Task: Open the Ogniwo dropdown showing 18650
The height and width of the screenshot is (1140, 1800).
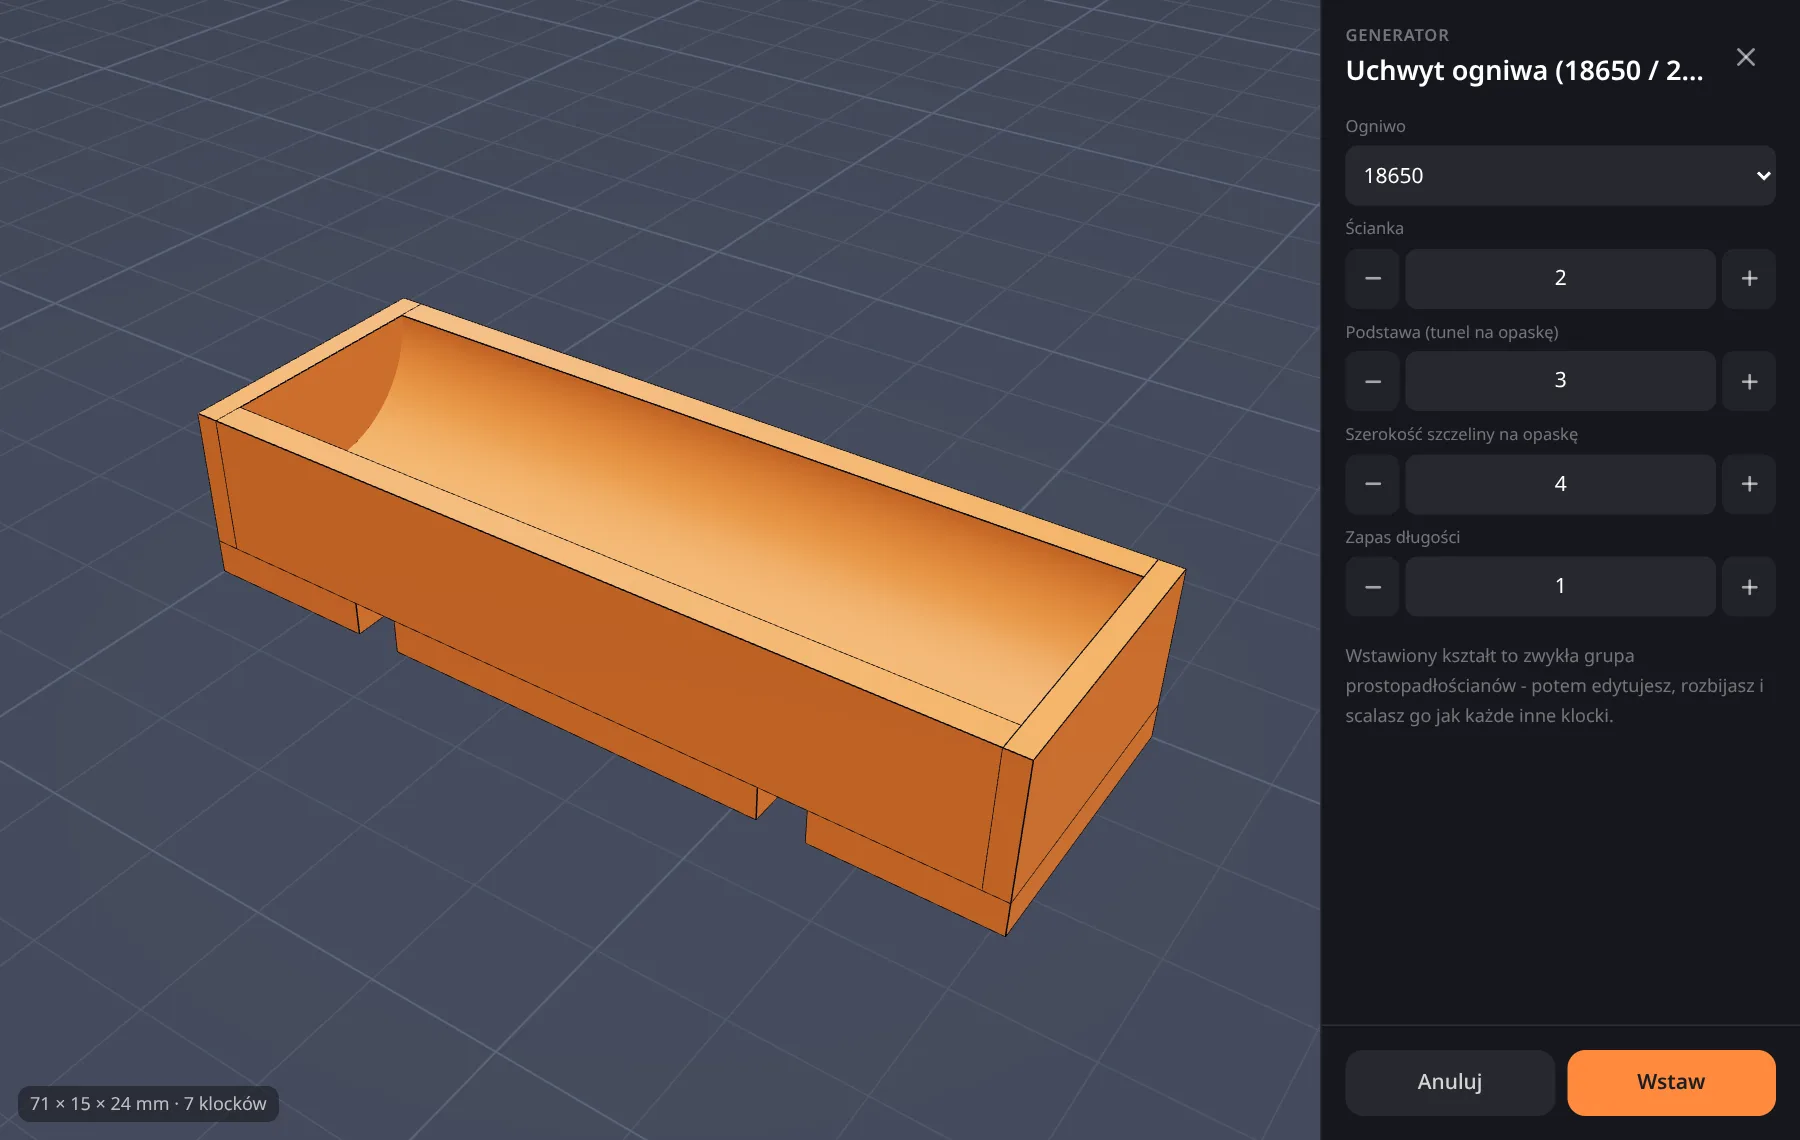Action: click(x=1560, y=176)
